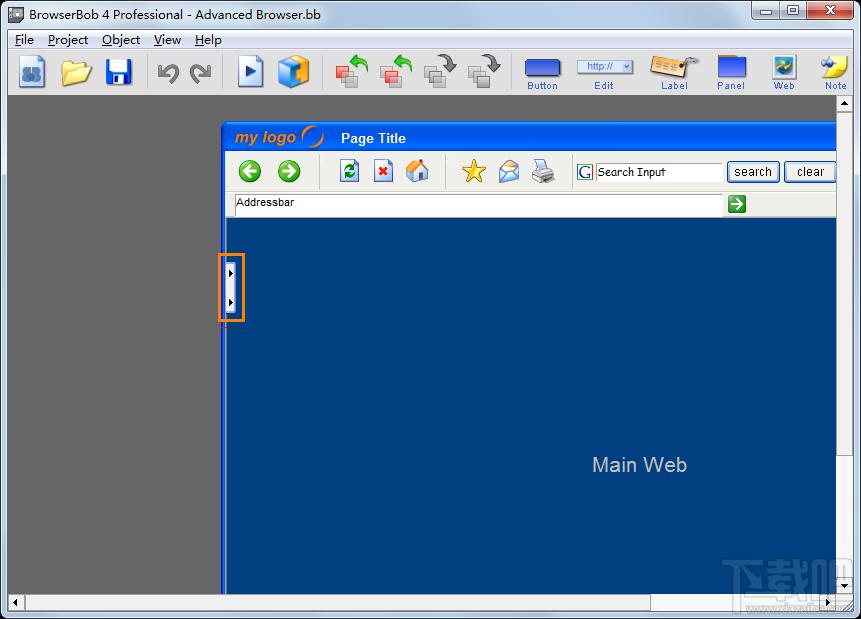Select the refresh page icon
The width and height of the screenshot is (861, 619).
pos(349,171)
